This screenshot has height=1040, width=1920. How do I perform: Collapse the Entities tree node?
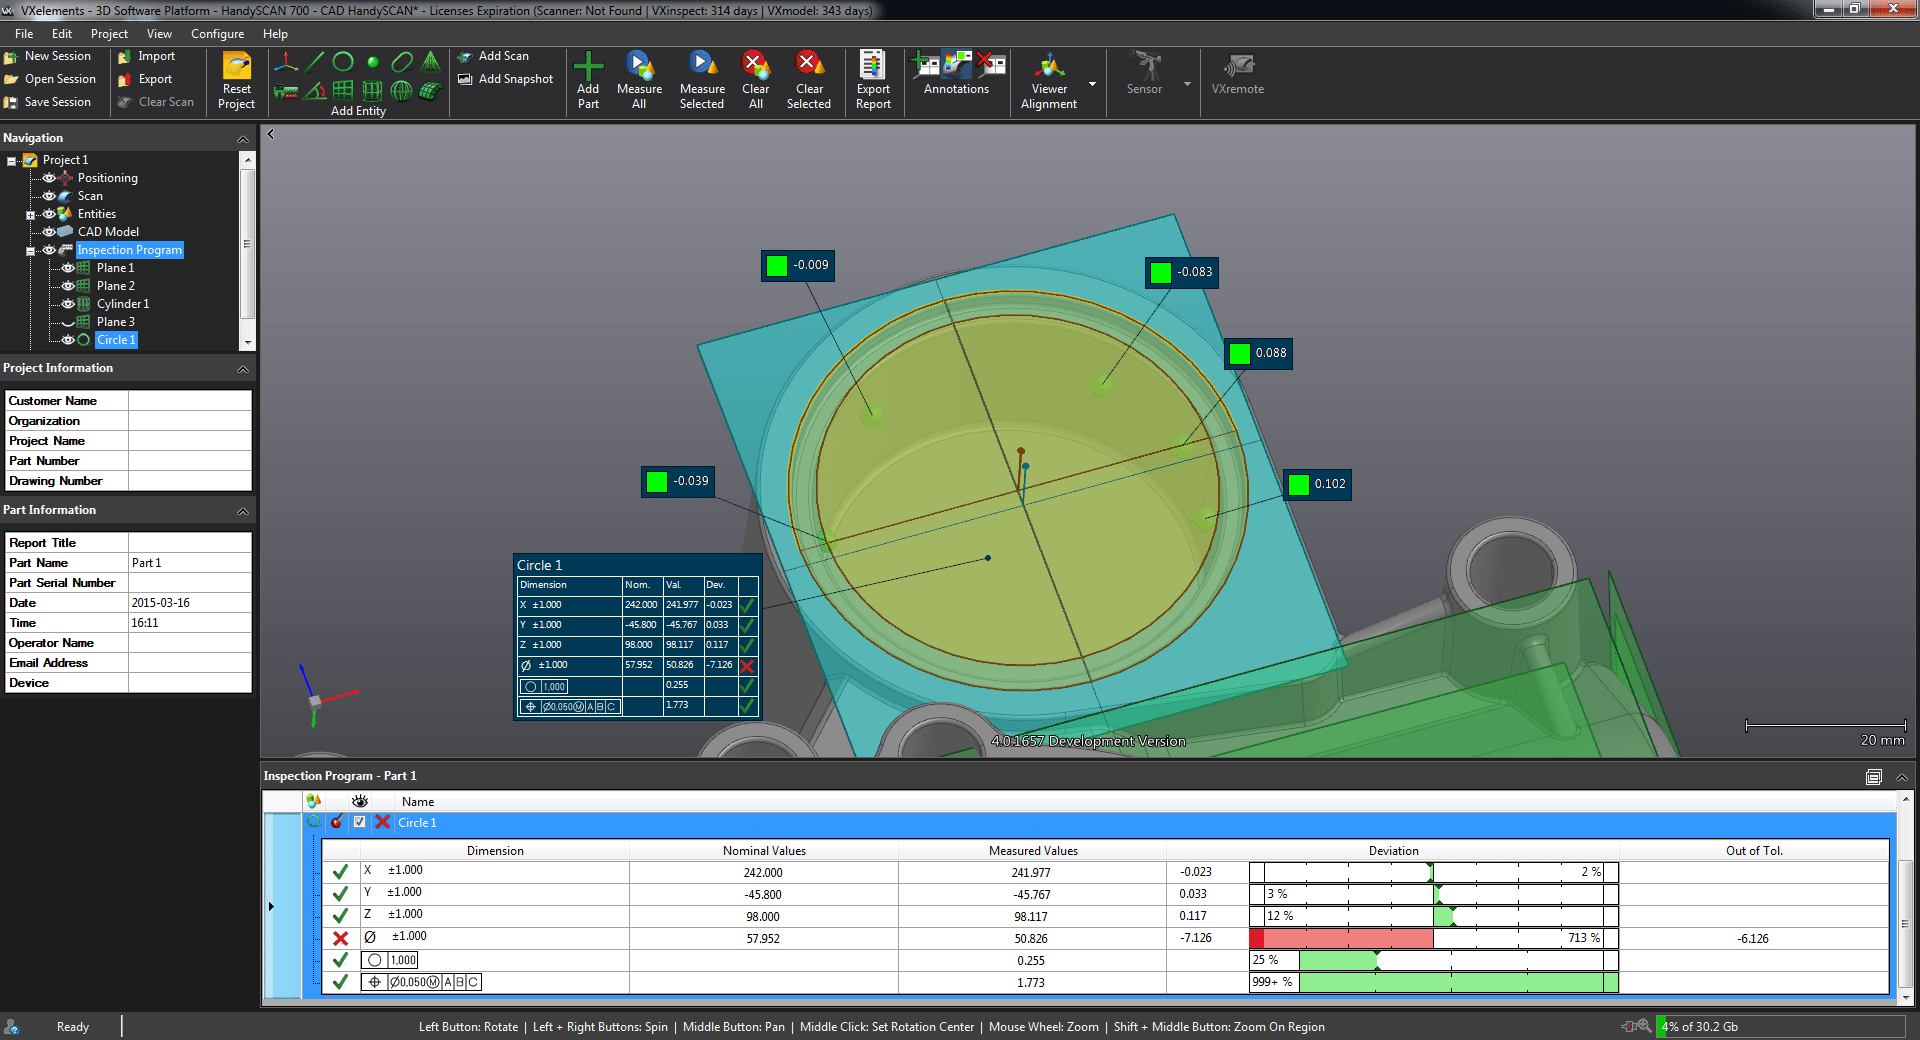tap(30, 214)
